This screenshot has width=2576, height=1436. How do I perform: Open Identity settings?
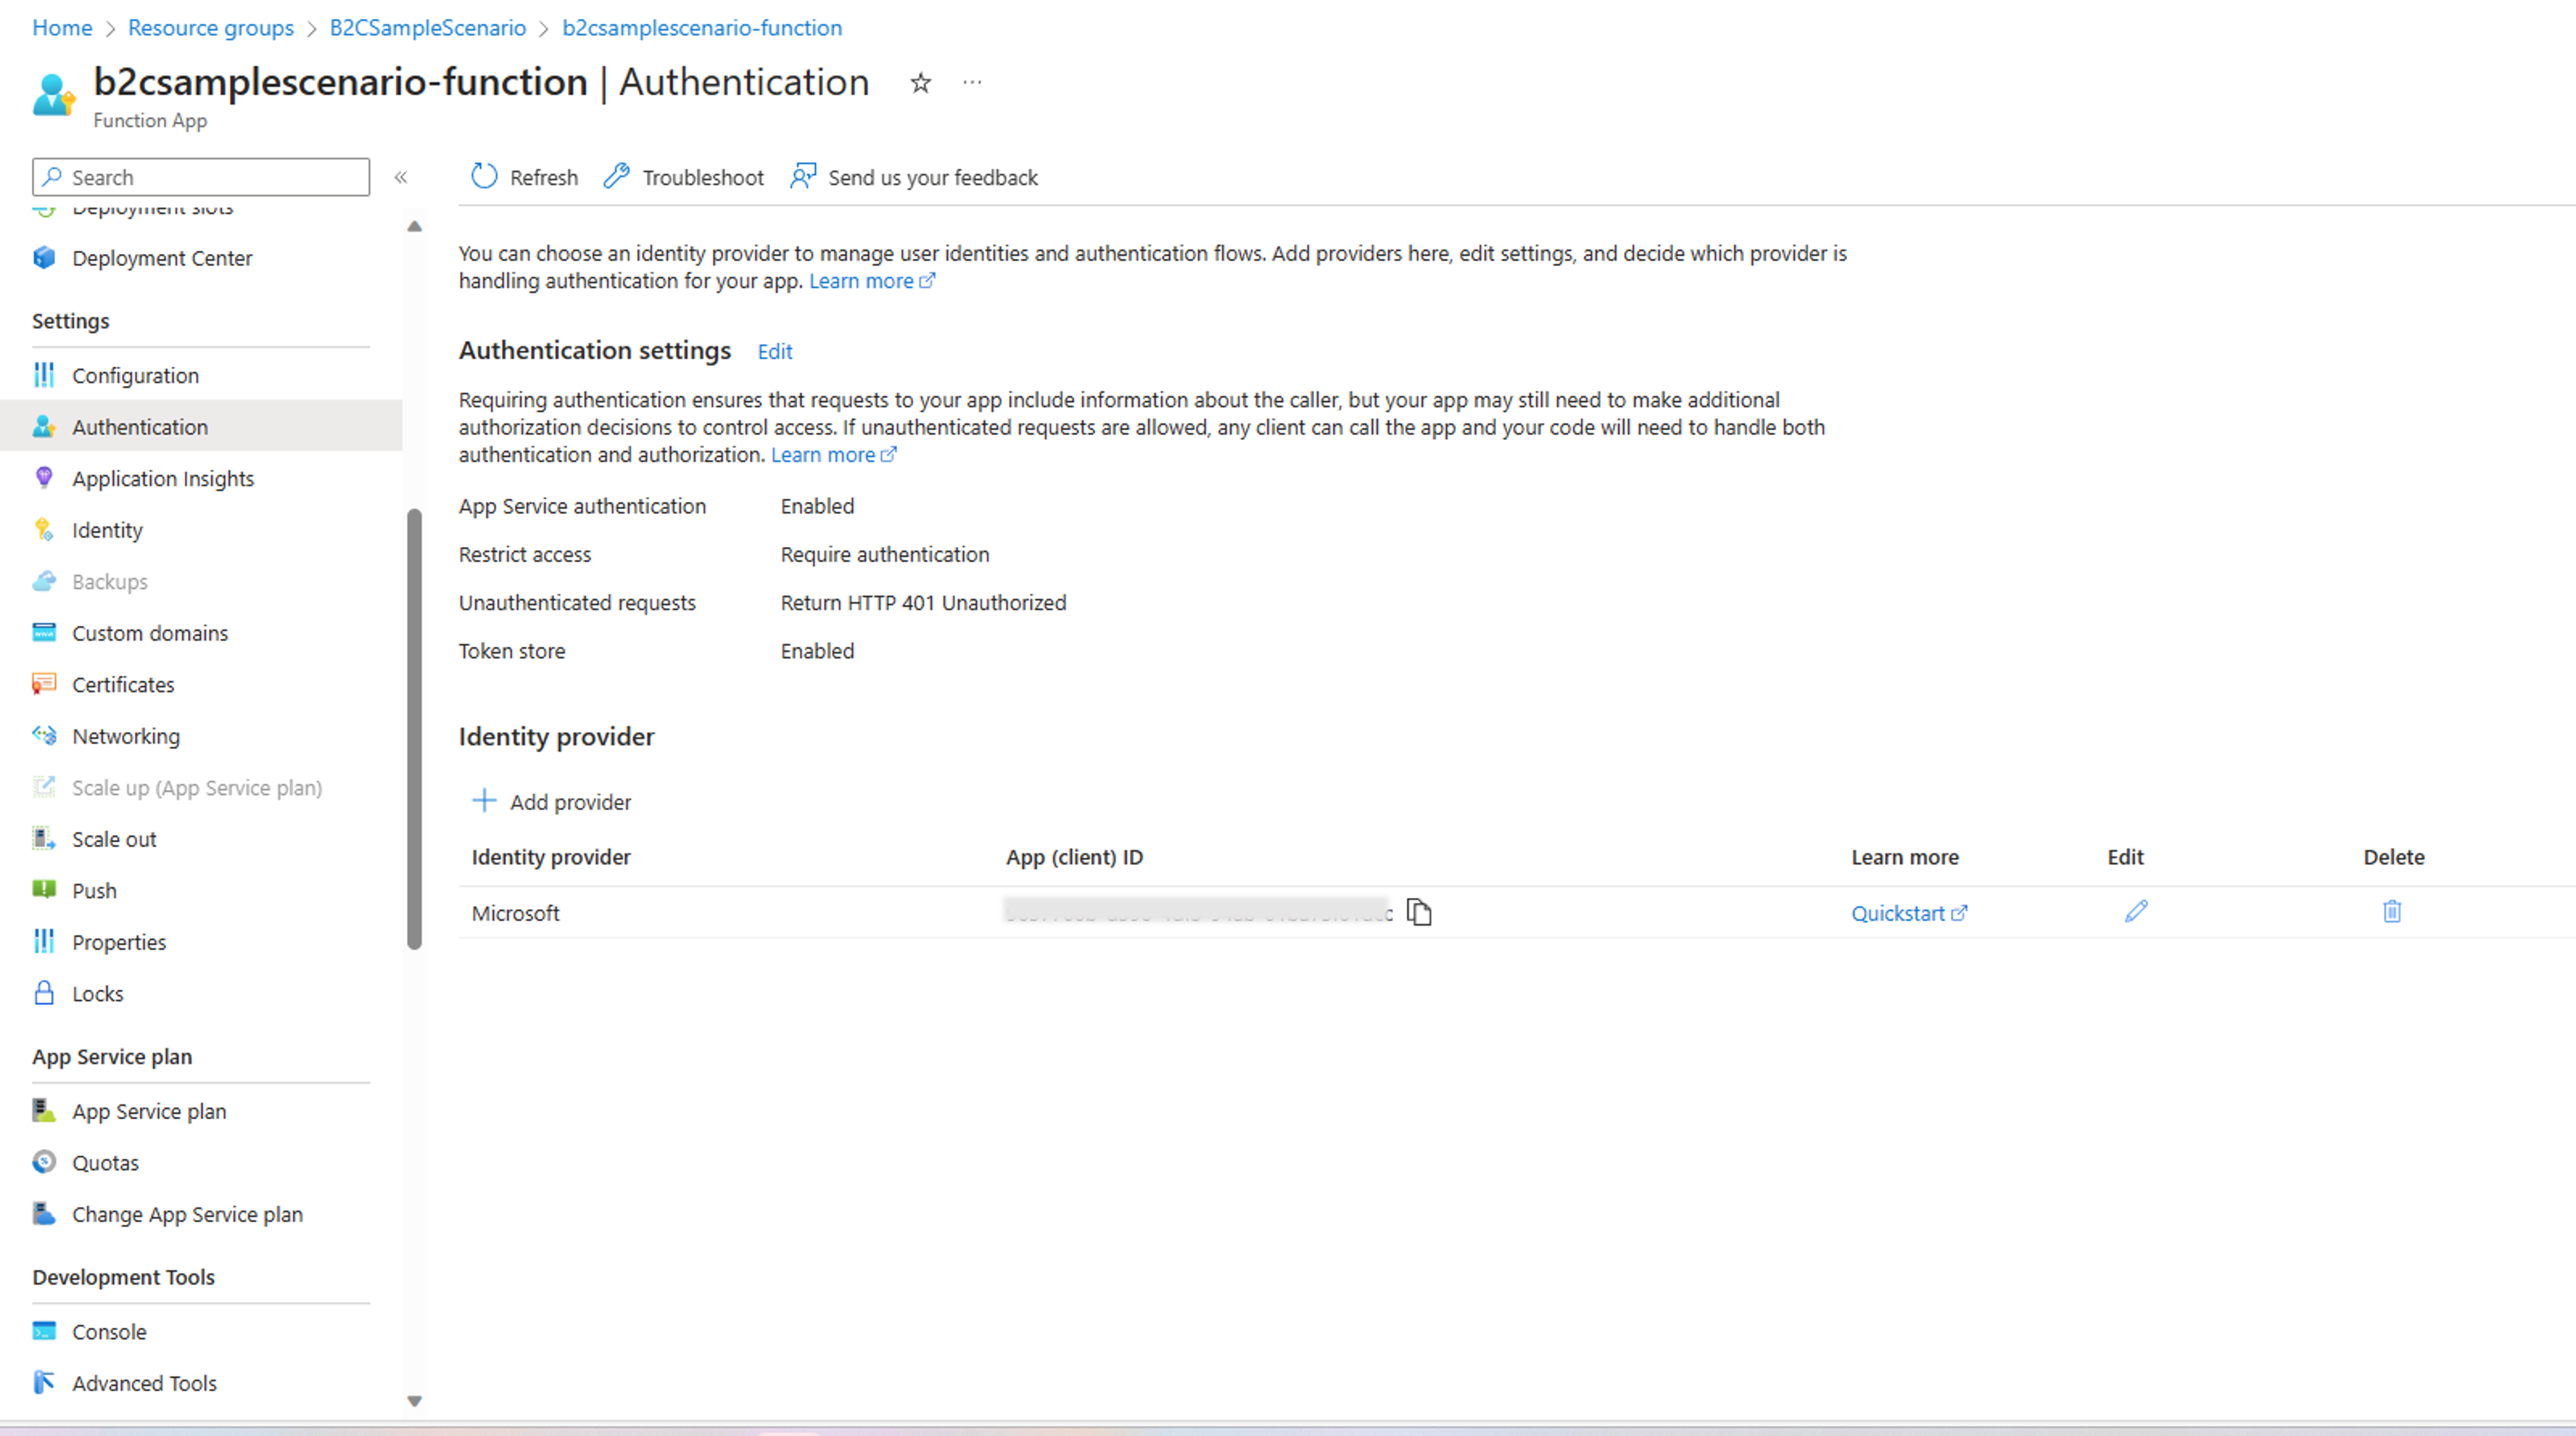pyautogui.click(x=107, y=530)
